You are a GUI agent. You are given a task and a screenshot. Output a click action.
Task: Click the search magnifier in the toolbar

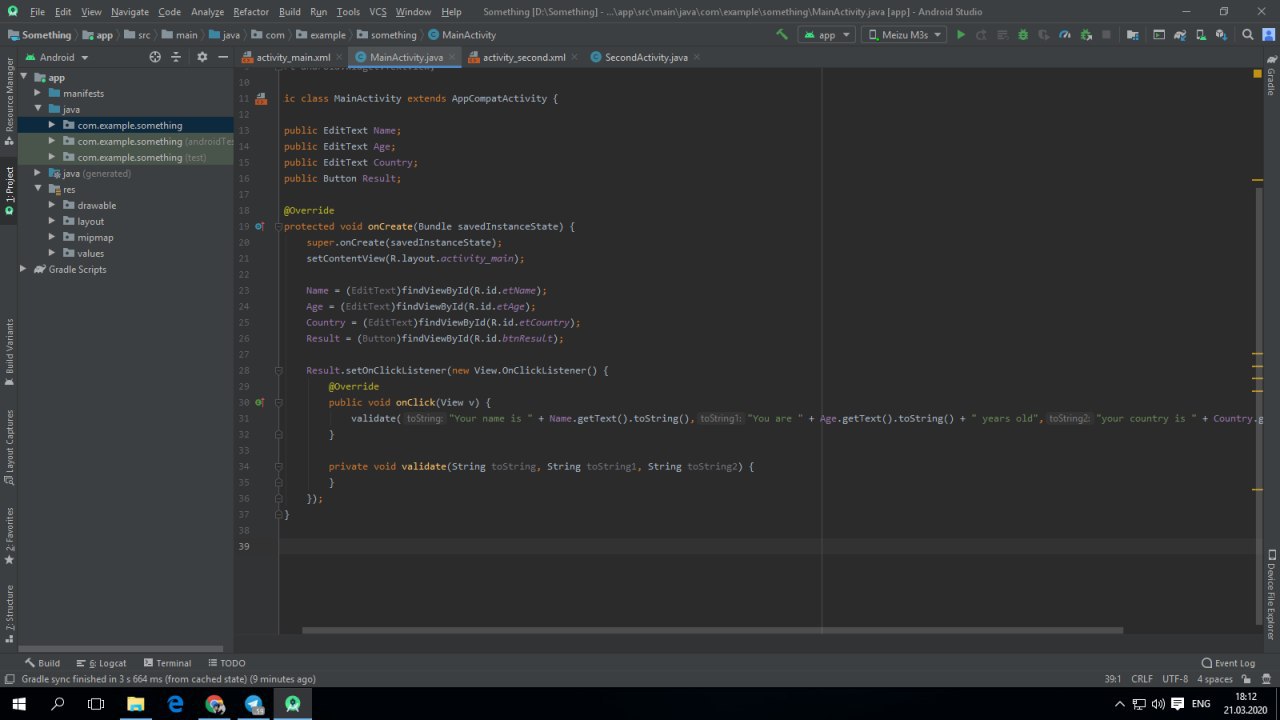tap(1248, 34)
